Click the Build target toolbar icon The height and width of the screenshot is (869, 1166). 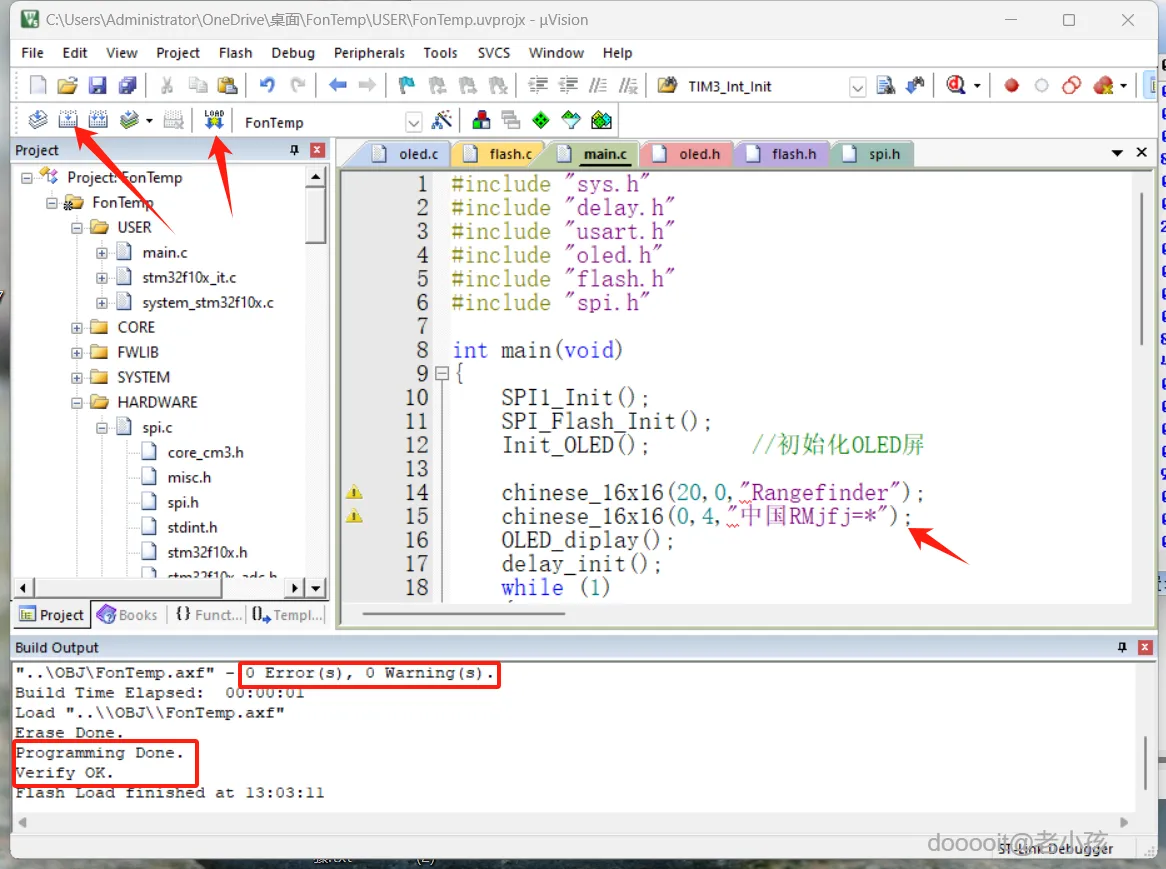[x=67, y=121]
